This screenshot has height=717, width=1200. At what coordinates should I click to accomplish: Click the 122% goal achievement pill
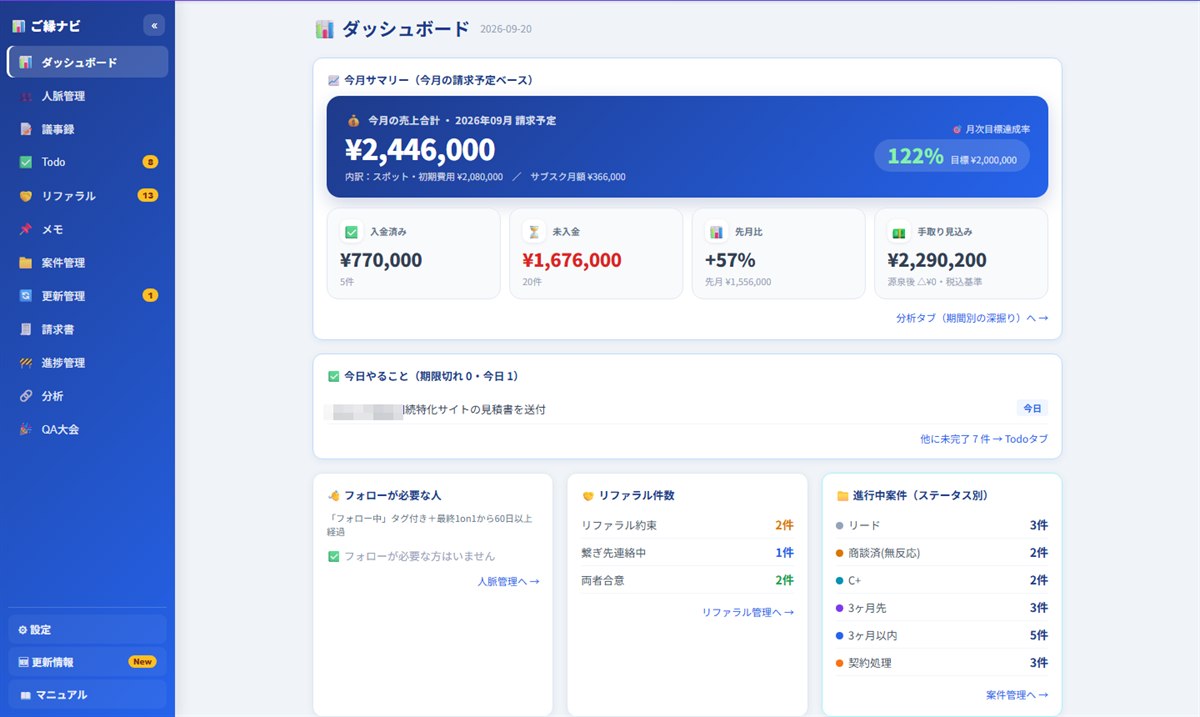click(x=951, y=156)
